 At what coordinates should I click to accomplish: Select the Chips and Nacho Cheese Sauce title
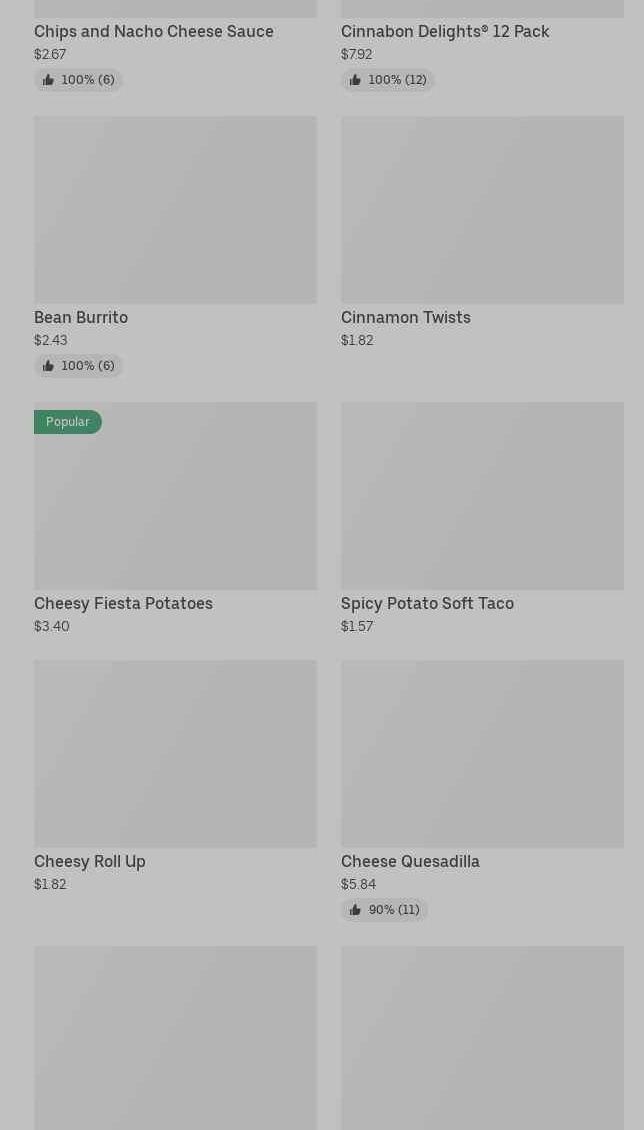154,31
